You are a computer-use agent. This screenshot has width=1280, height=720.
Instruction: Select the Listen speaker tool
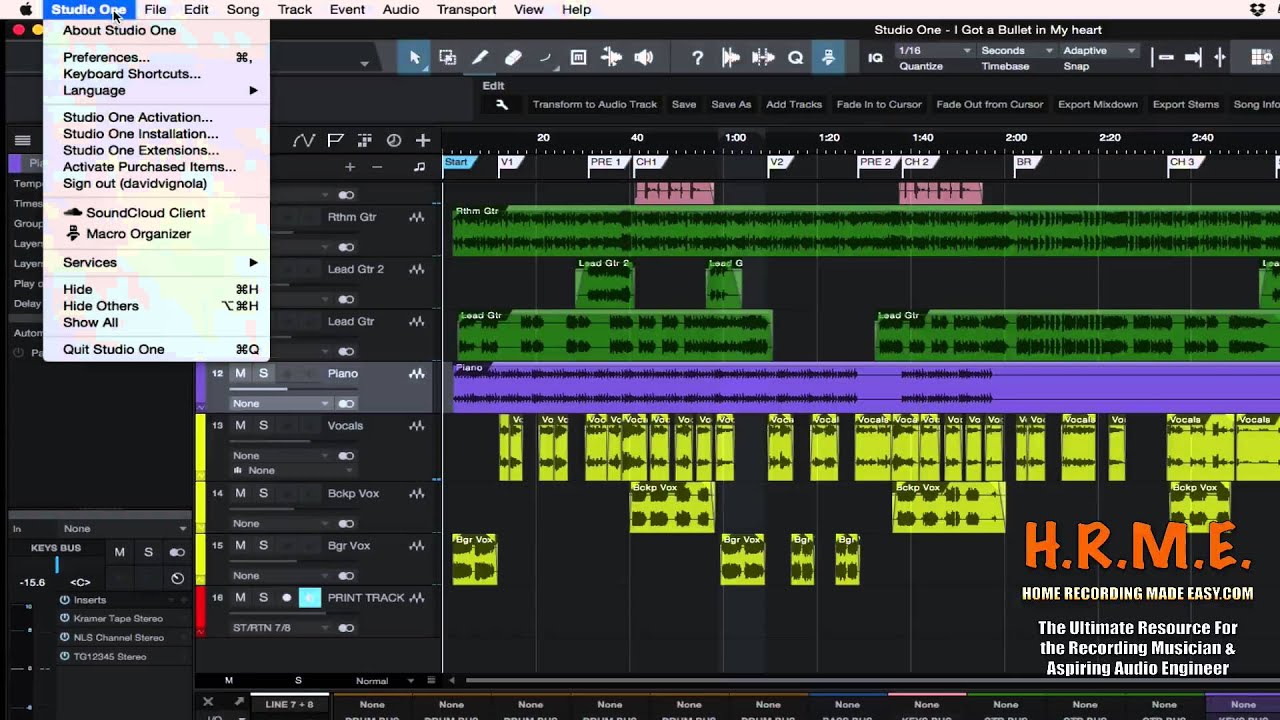point(644,58)
